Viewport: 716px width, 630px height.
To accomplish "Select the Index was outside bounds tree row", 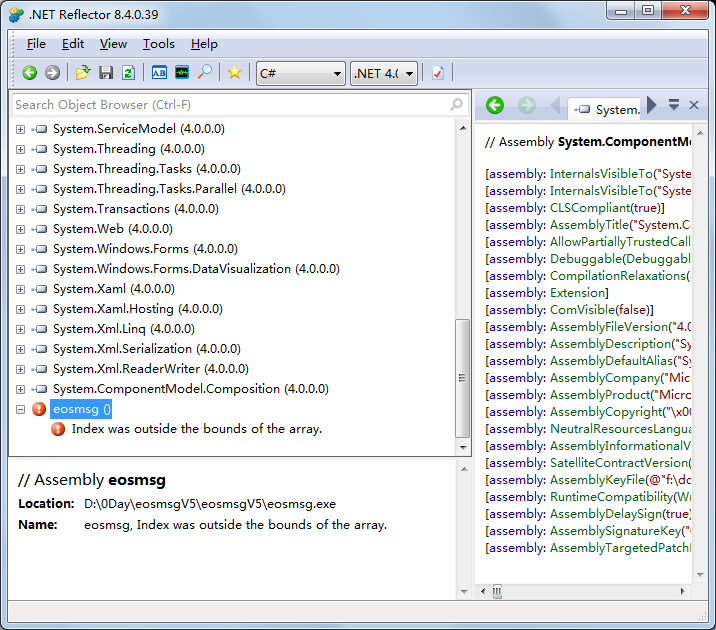I will 196,429.
